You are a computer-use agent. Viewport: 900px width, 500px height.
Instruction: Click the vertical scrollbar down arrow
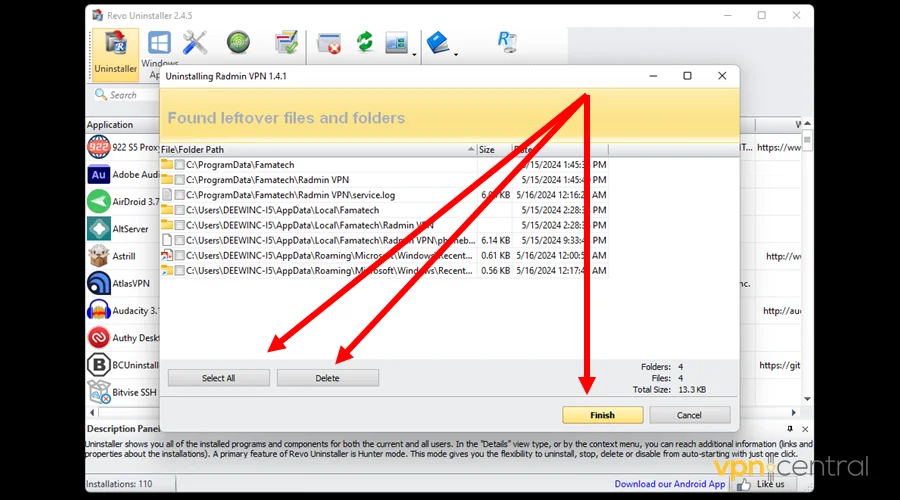click(x=807, y=399)
